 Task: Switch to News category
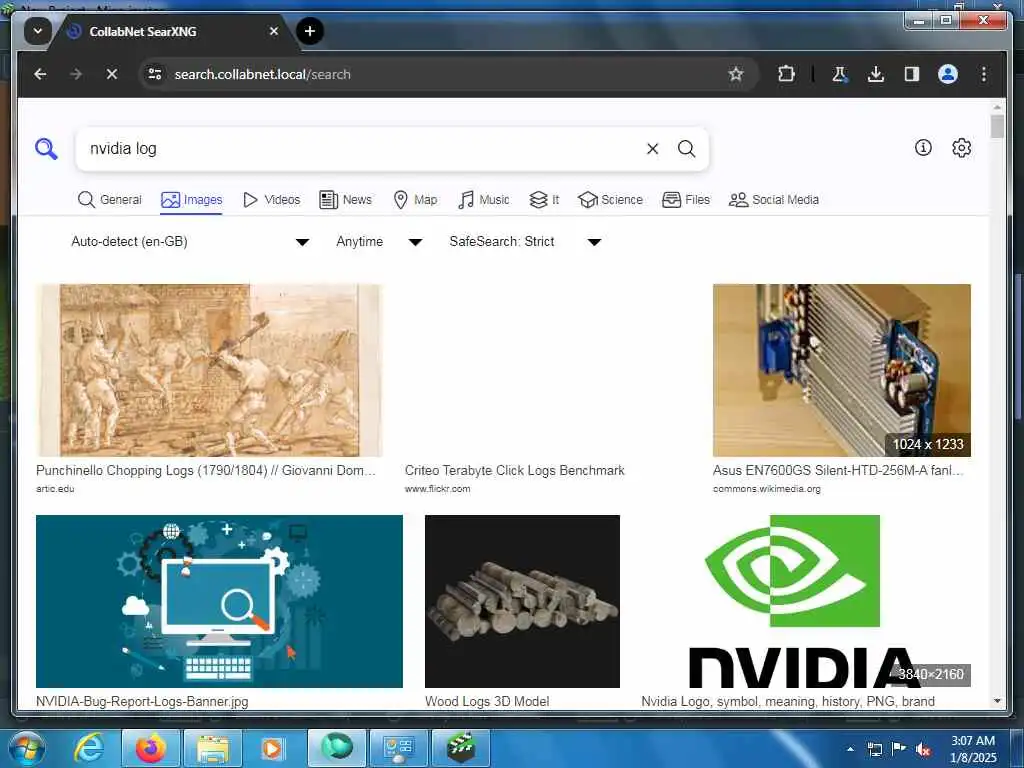click(345, 200)
